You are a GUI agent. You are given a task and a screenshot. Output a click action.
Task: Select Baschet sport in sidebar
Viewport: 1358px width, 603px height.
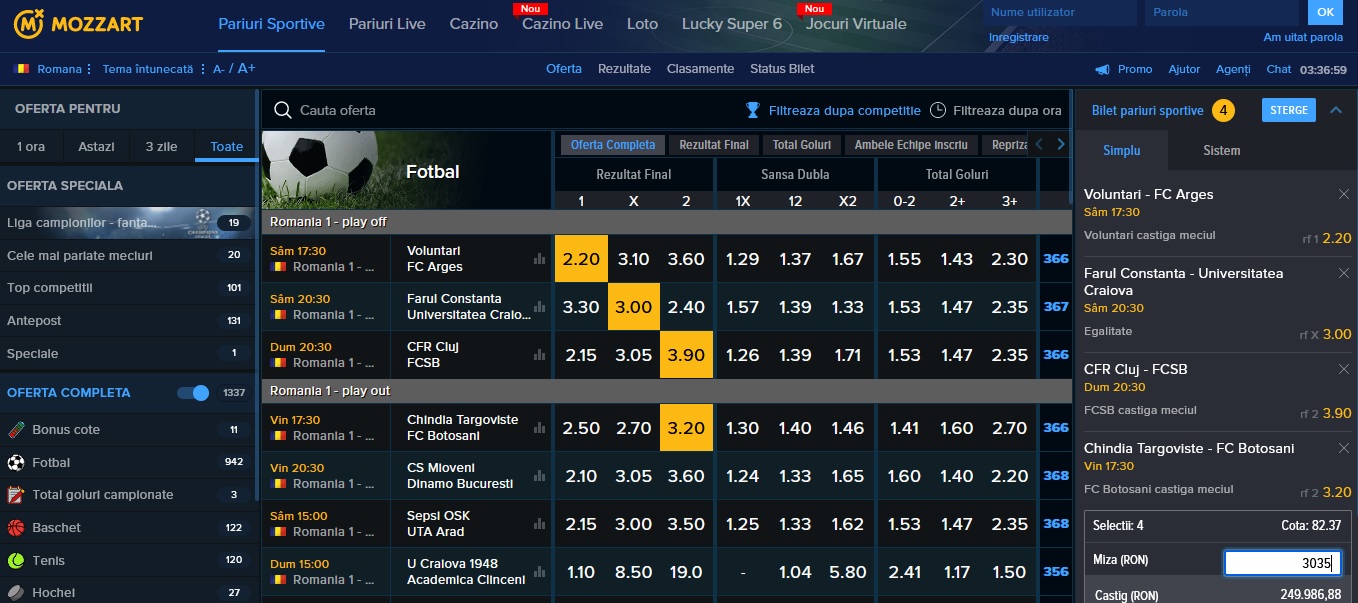coord(128,527)
